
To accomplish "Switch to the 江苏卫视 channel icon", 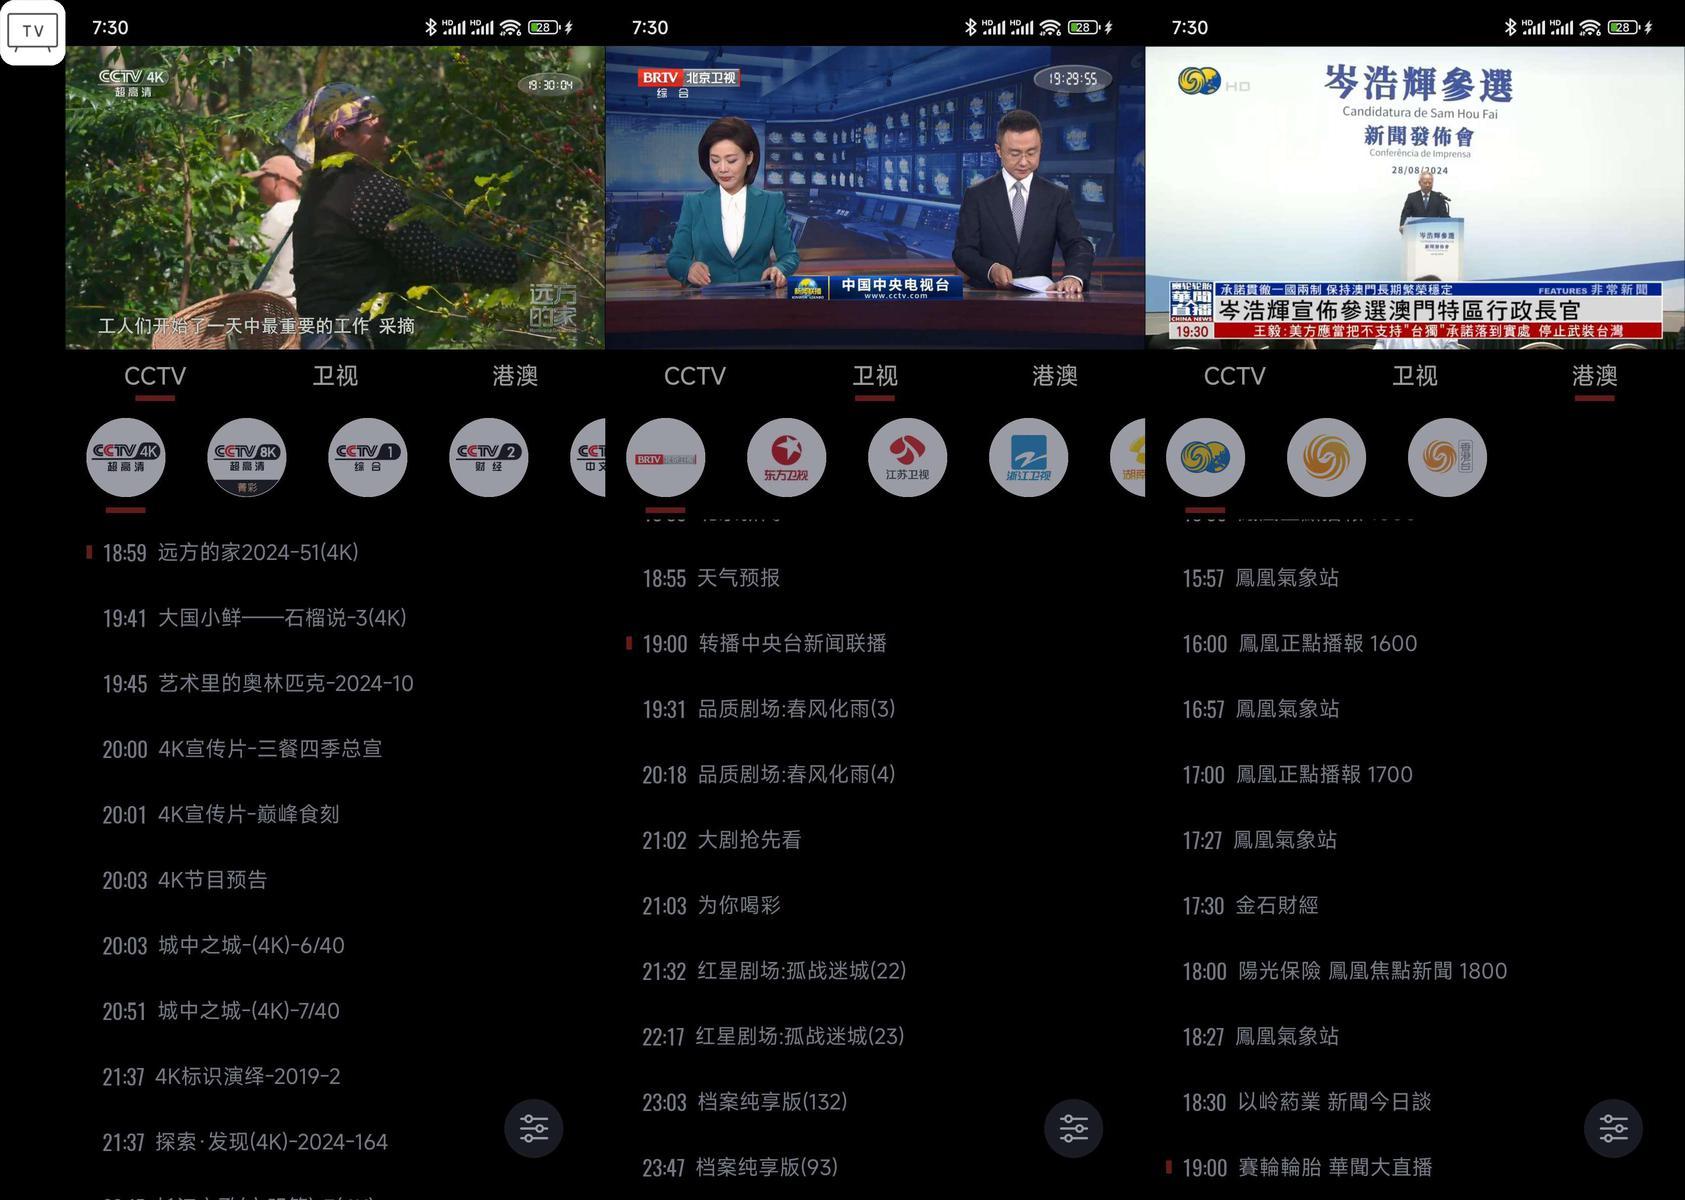I will 908,458.
